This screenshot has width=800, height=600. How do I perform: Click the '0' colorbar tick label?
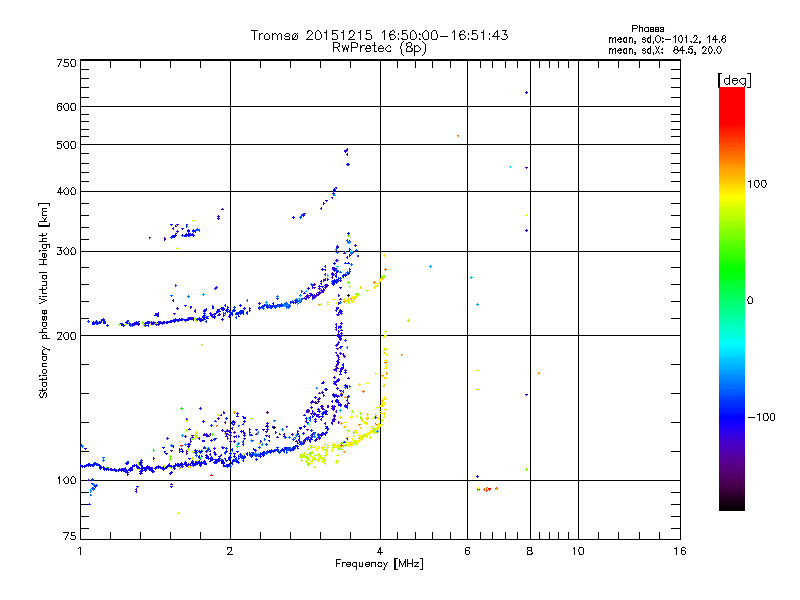coord(750,300)
